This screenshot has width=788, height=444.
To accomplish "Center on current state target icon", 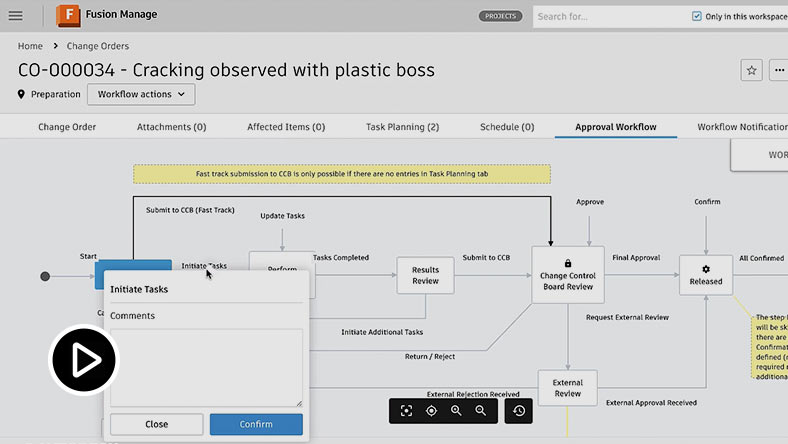I will tap(431, 411).
